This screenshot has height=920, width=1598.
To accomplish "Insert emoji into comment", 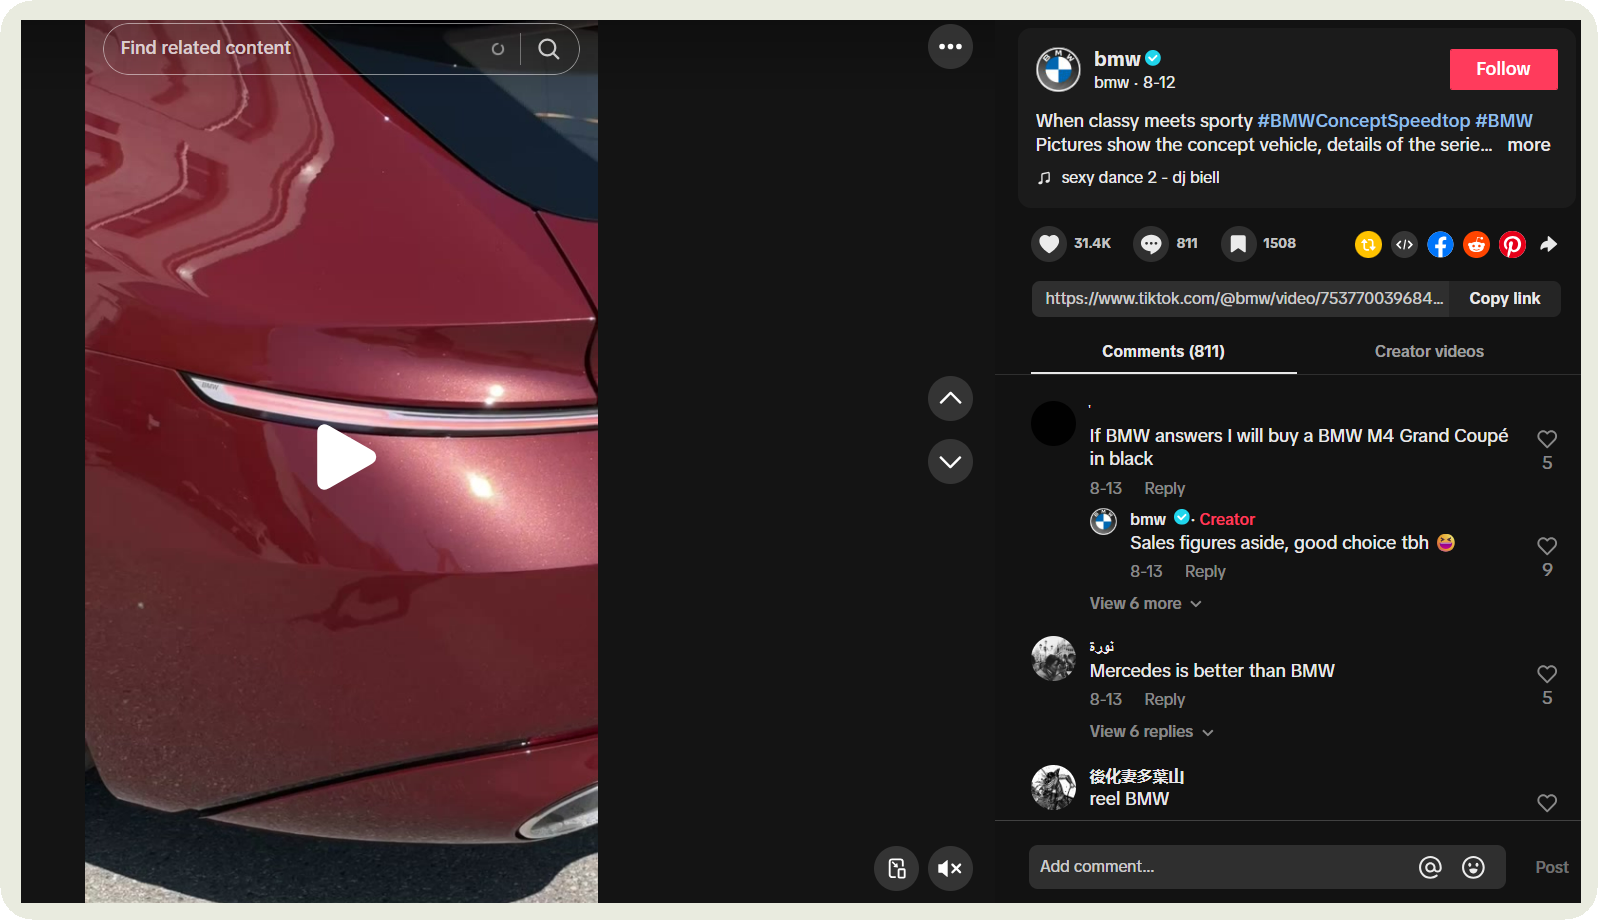I will [x=1473, y=867].
